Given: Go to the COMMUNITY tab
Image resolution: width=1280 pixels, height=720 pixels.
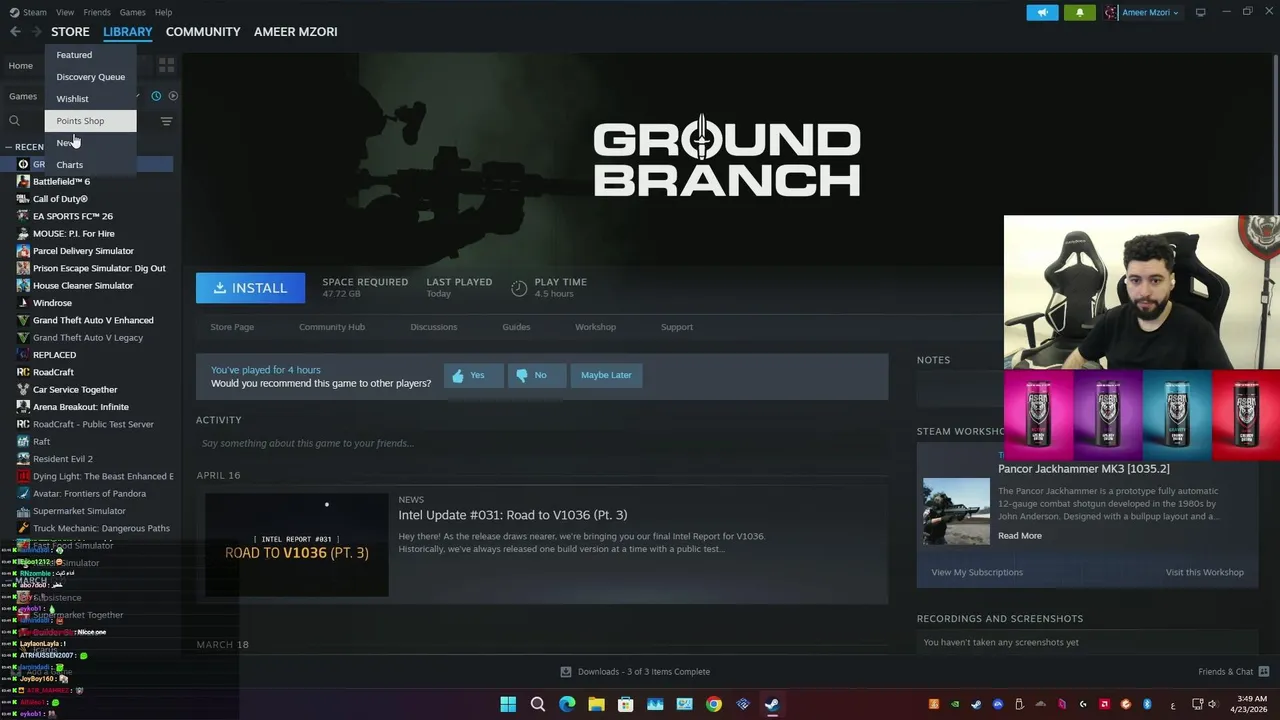Looking at the screenshot, I should 203,32.
